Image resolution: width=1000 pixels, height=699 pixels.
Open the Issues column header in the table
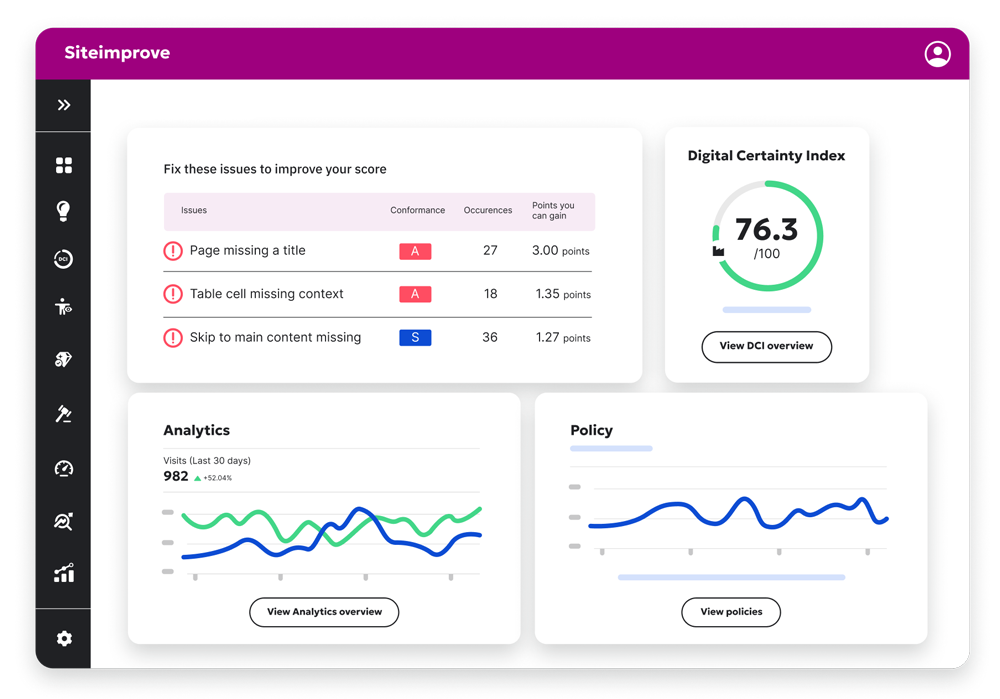pos(193,210)
